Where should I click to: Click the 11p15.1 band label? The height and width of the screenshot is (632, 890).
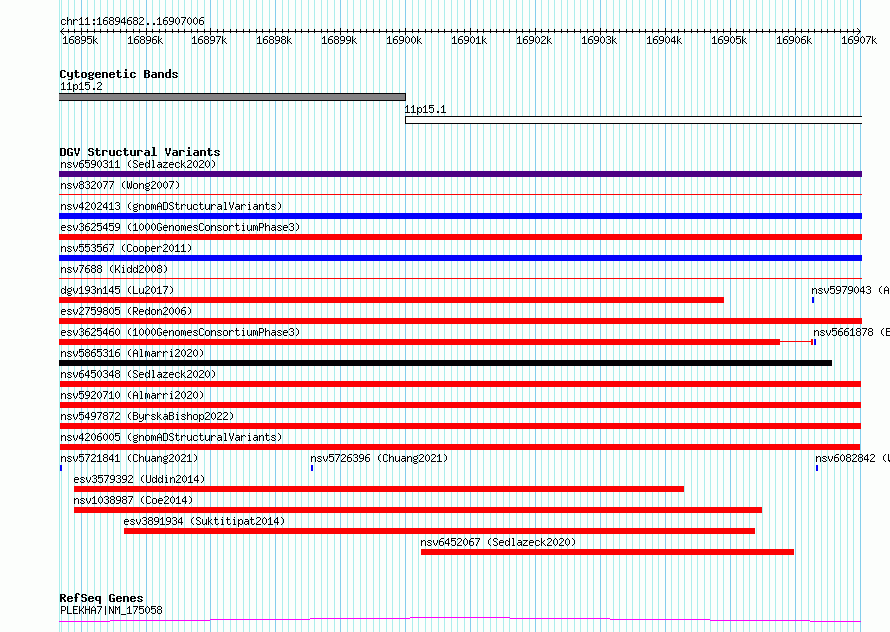pyautogui.click(x=425, y=110)
